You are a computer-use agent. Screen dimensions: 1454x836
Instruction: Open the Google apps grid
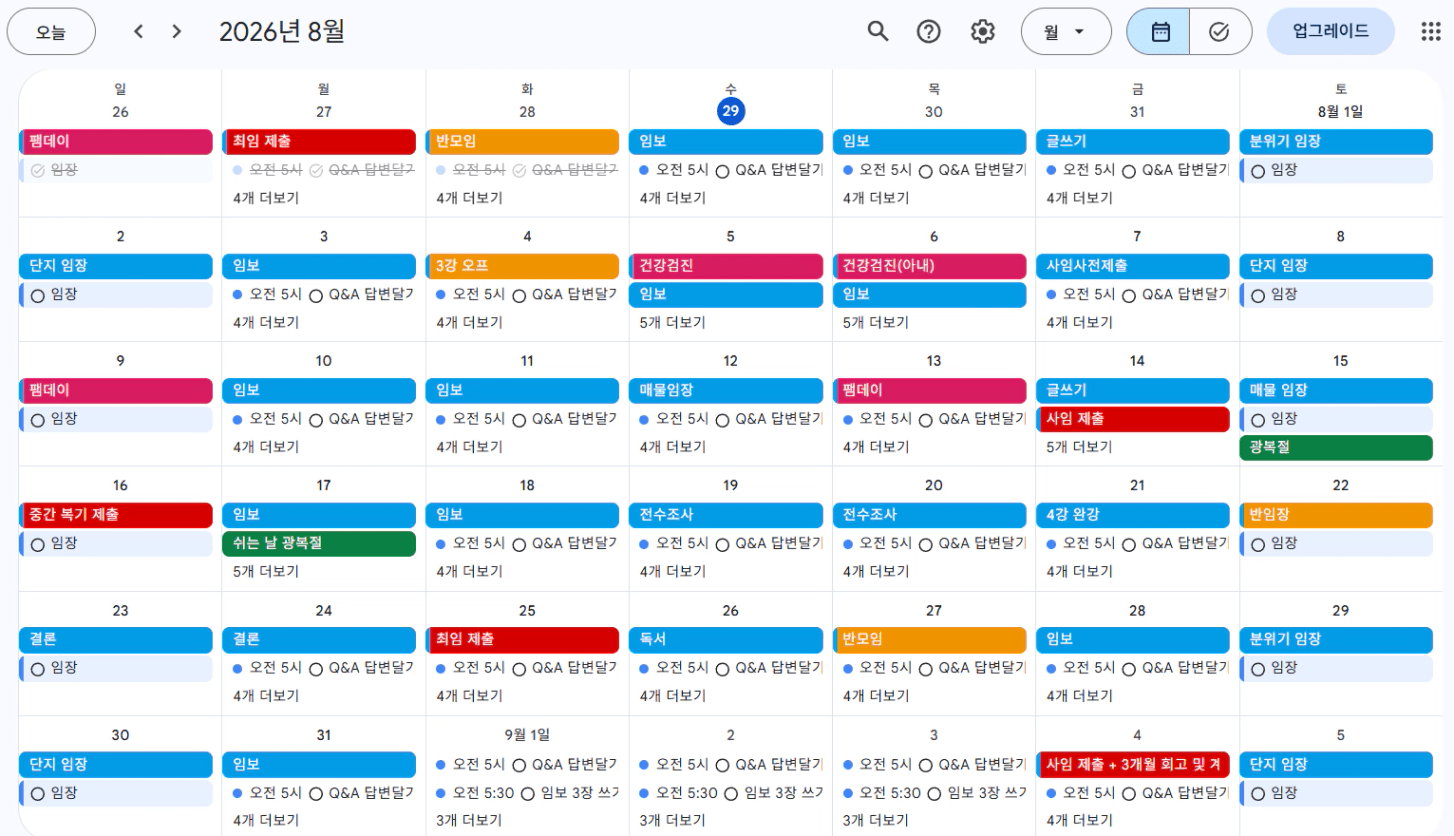pos(1431,31)
